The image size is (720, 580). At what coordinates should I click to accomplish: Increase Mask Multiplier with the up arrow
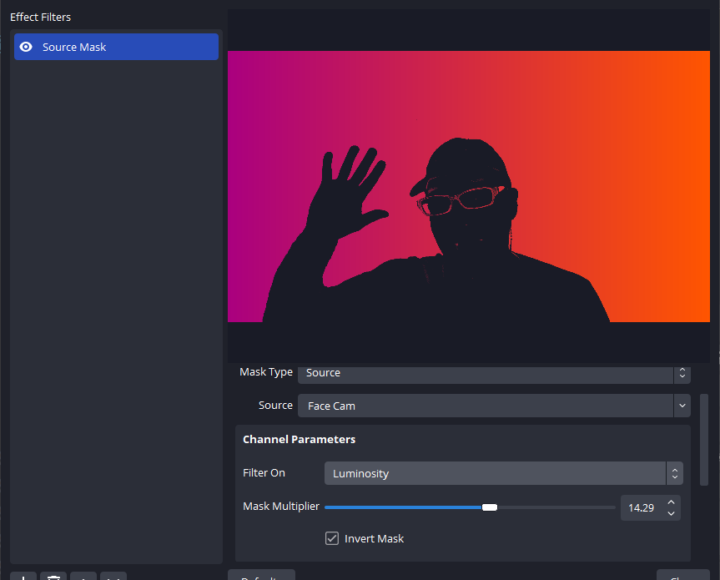click(x=671, y=502)
